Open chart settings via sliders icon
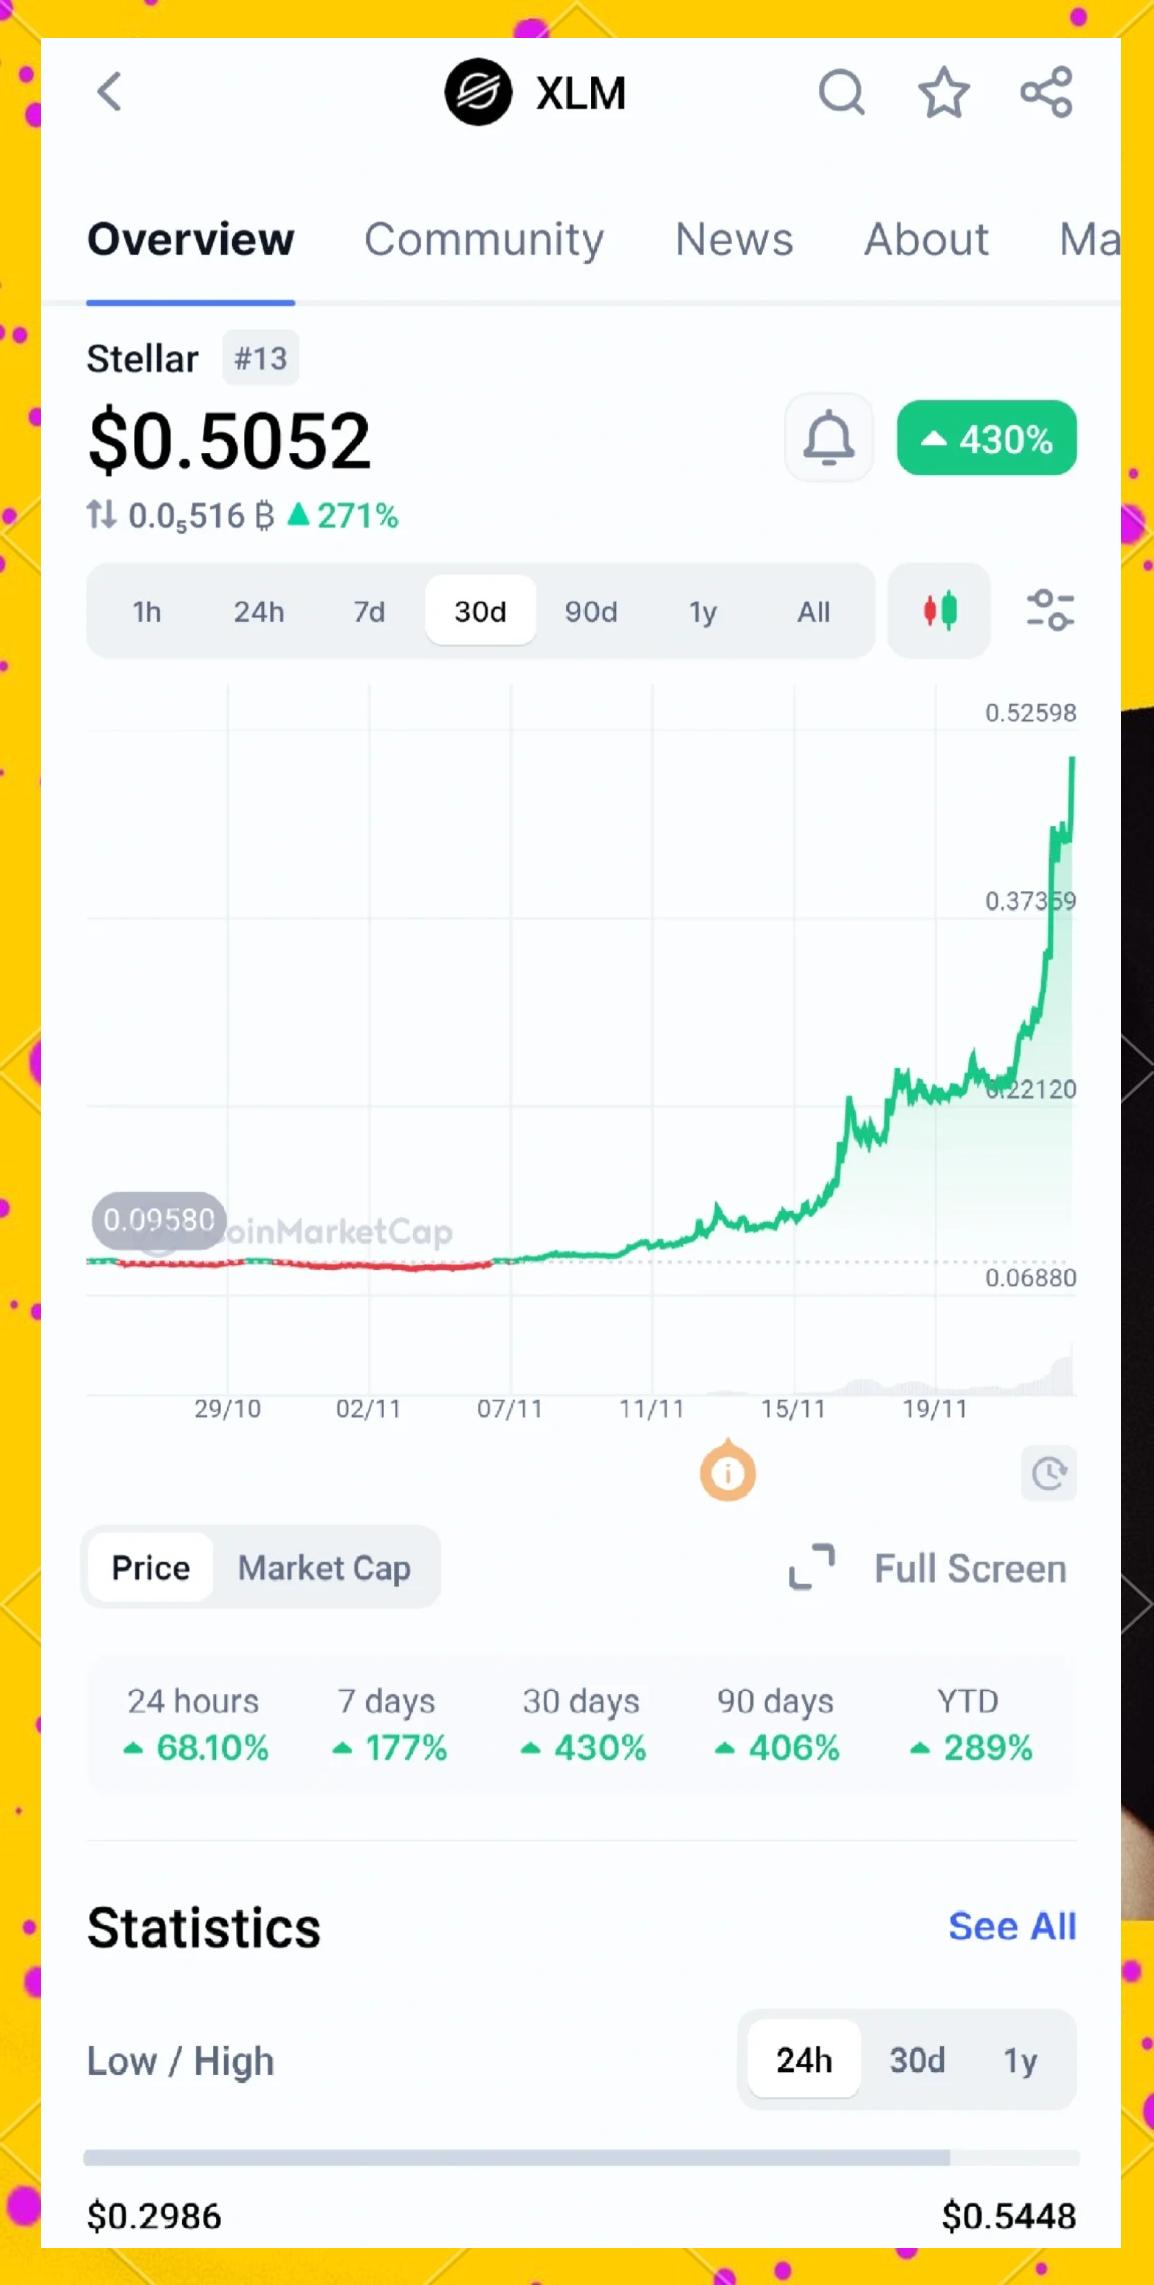The height and width of the screenshot is (2285, 1154). point(1049,611)
